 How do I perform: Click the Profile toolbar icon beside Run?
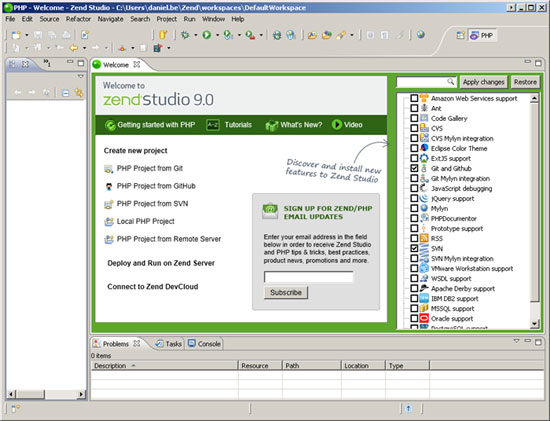click(x=228, y=35)
